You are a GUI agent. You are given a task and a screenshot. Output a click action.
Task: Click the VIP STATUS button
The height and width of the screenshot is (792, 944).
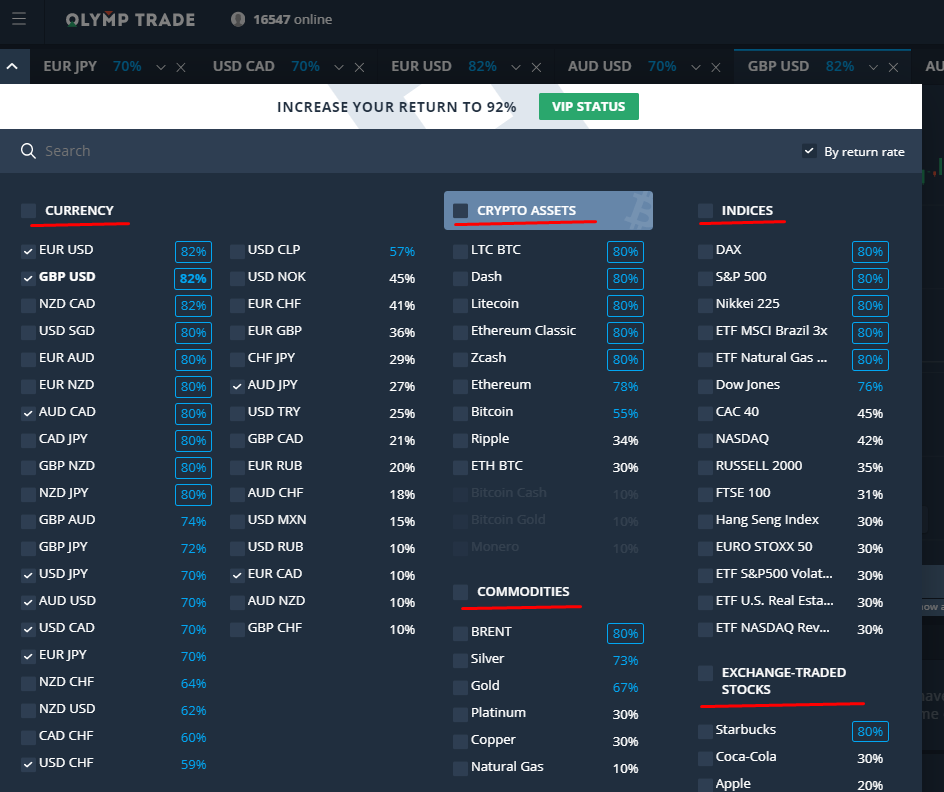[x=588, y=107]
